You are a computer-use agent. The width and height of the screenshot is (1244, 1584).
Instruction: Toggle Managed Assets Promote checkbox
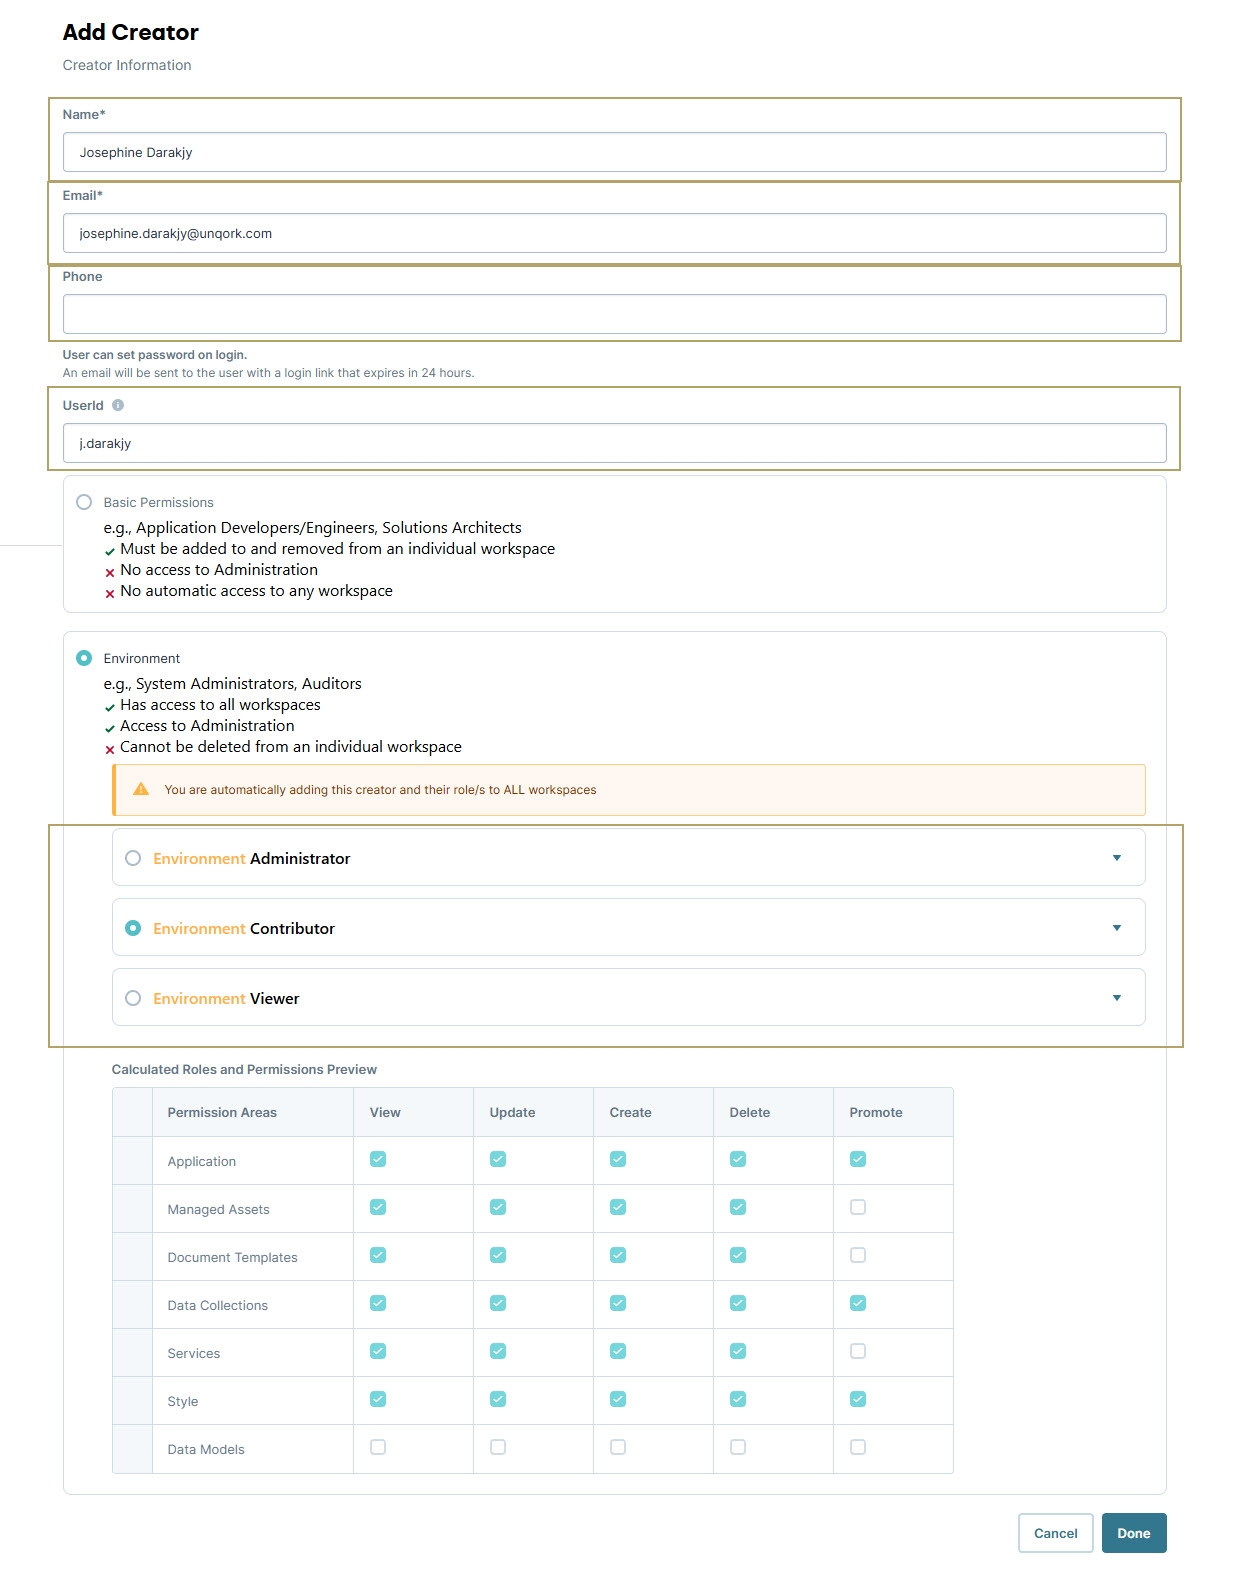click(x=858, y=1207)
